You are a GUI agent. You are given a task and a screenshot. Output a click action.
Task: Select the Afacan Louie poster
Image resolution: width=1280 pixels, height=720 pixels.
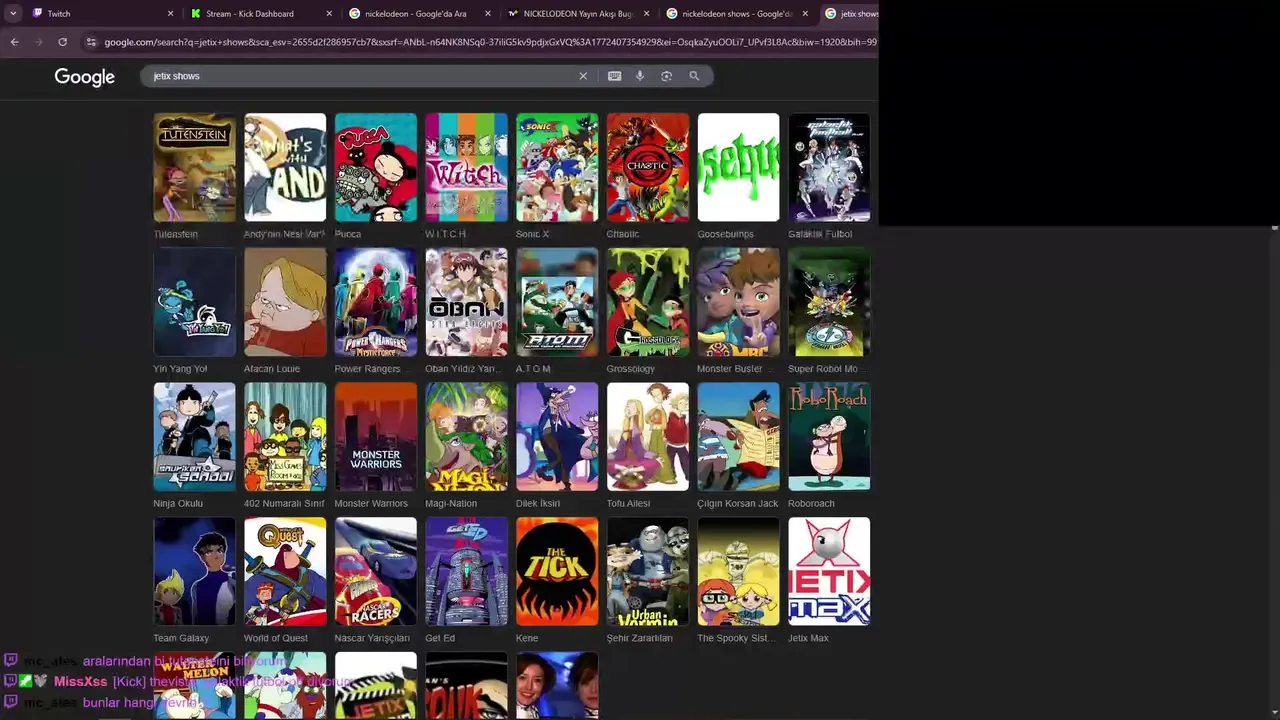coord(285,302)
